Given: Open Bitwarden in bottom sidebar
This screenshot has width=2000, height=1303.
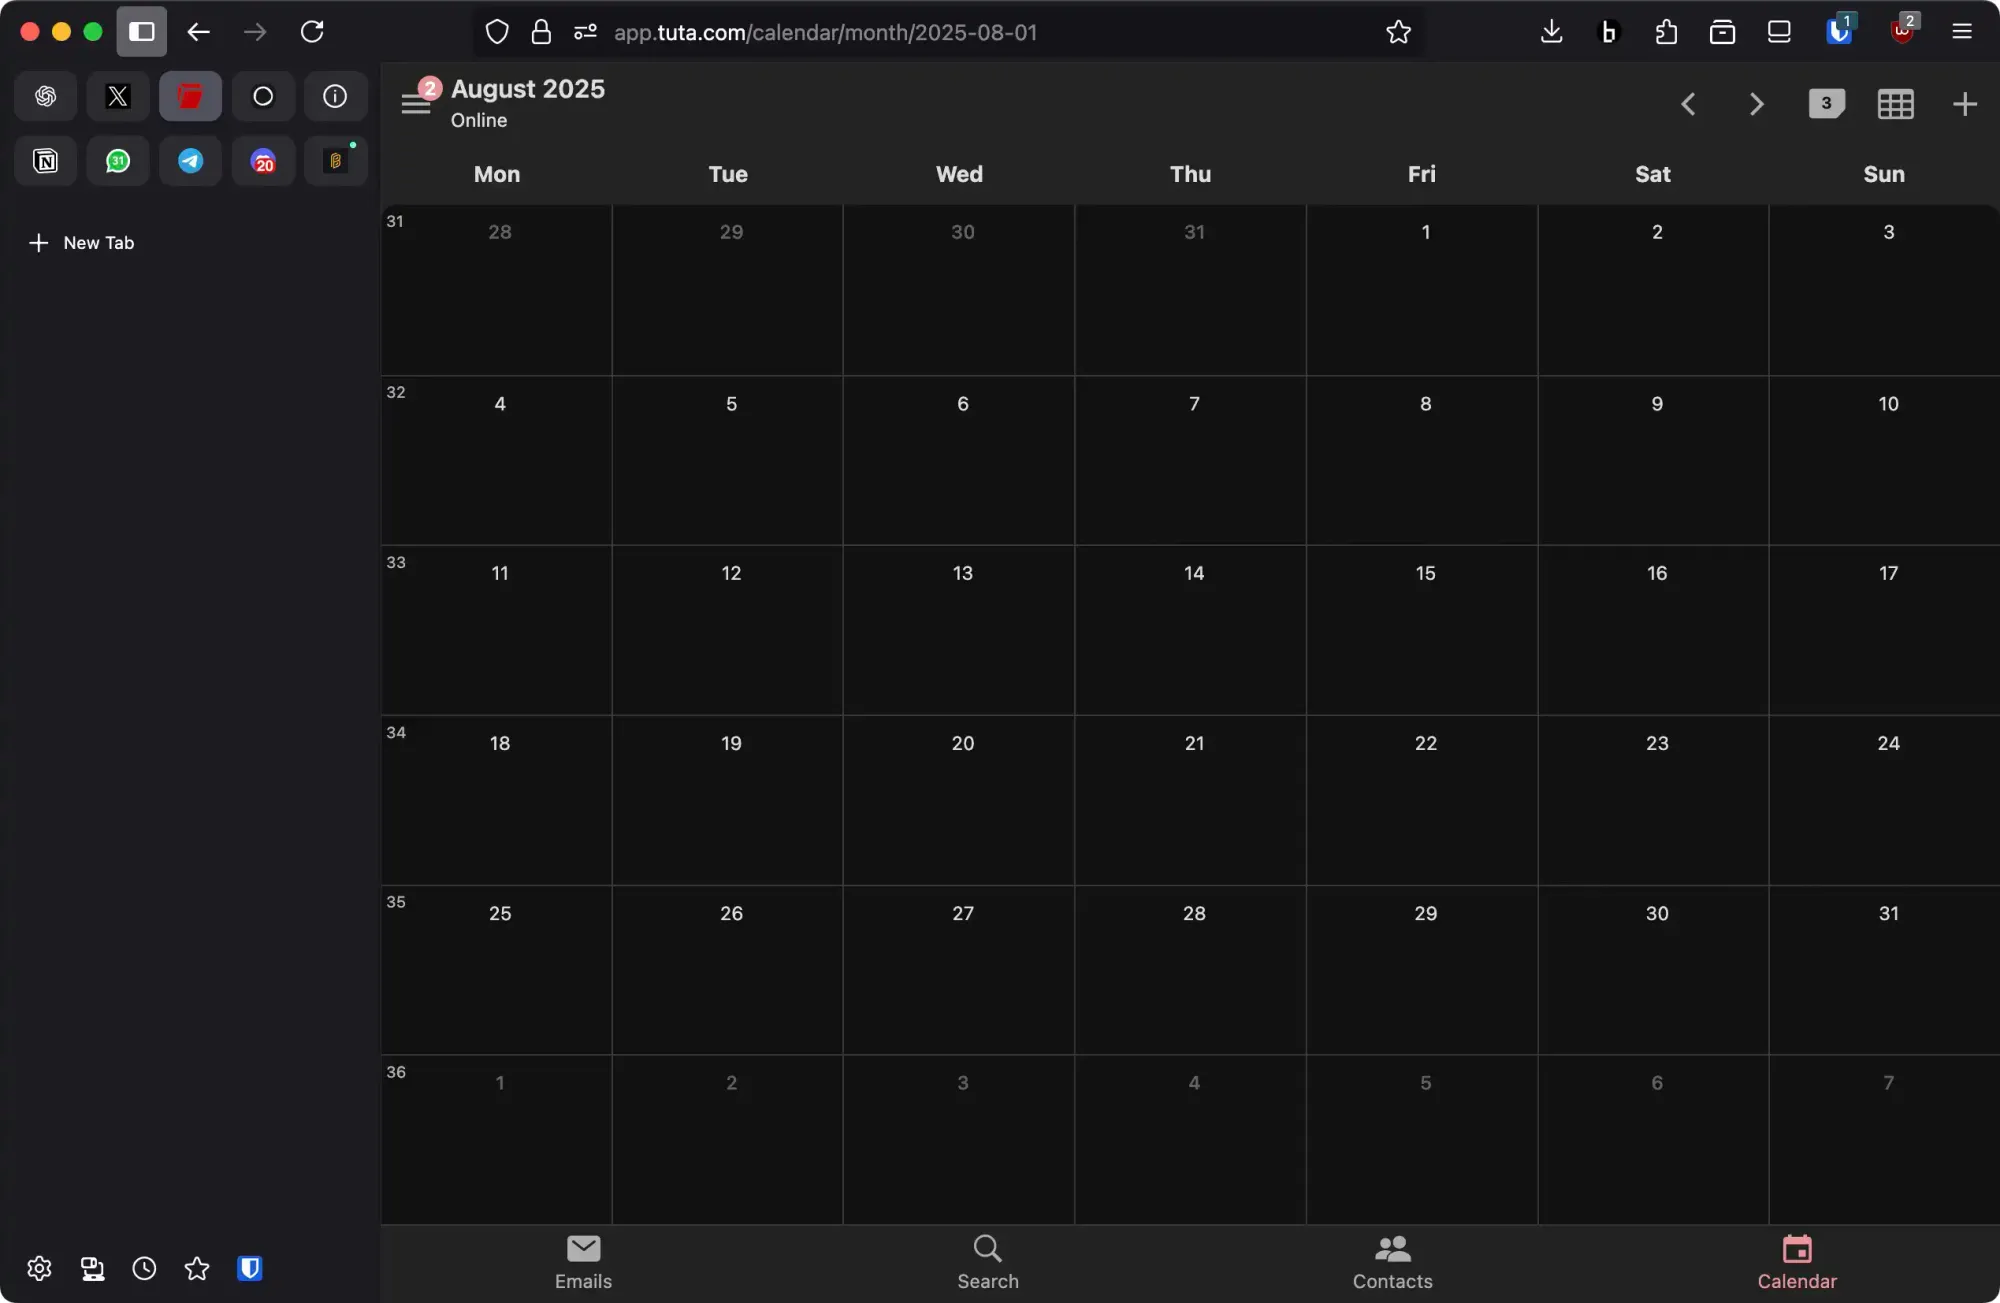Looking at the screenshot, I should (x=249, y=1268).
